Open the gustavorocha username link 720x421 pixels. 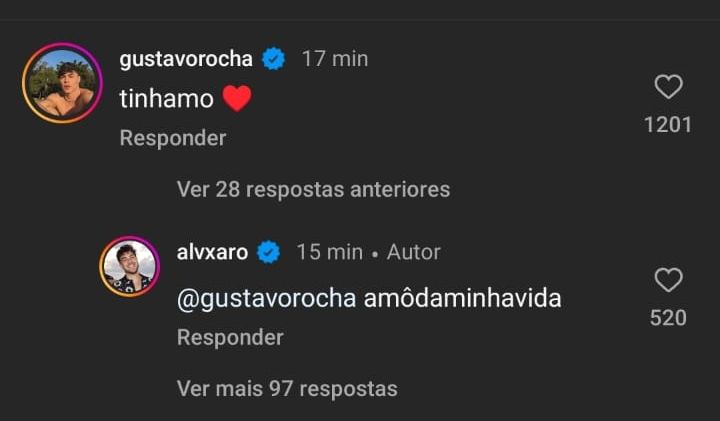[x=186, y=59]
